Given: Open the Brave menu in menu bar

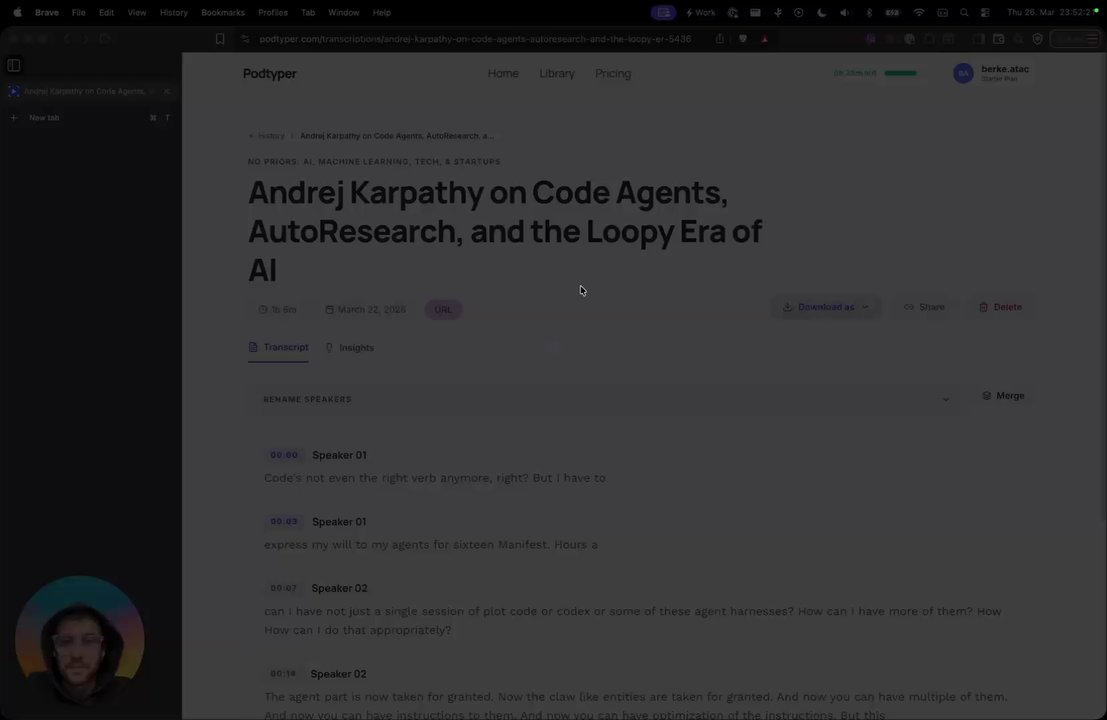Looking at the screenshot, I should (47, 13).
